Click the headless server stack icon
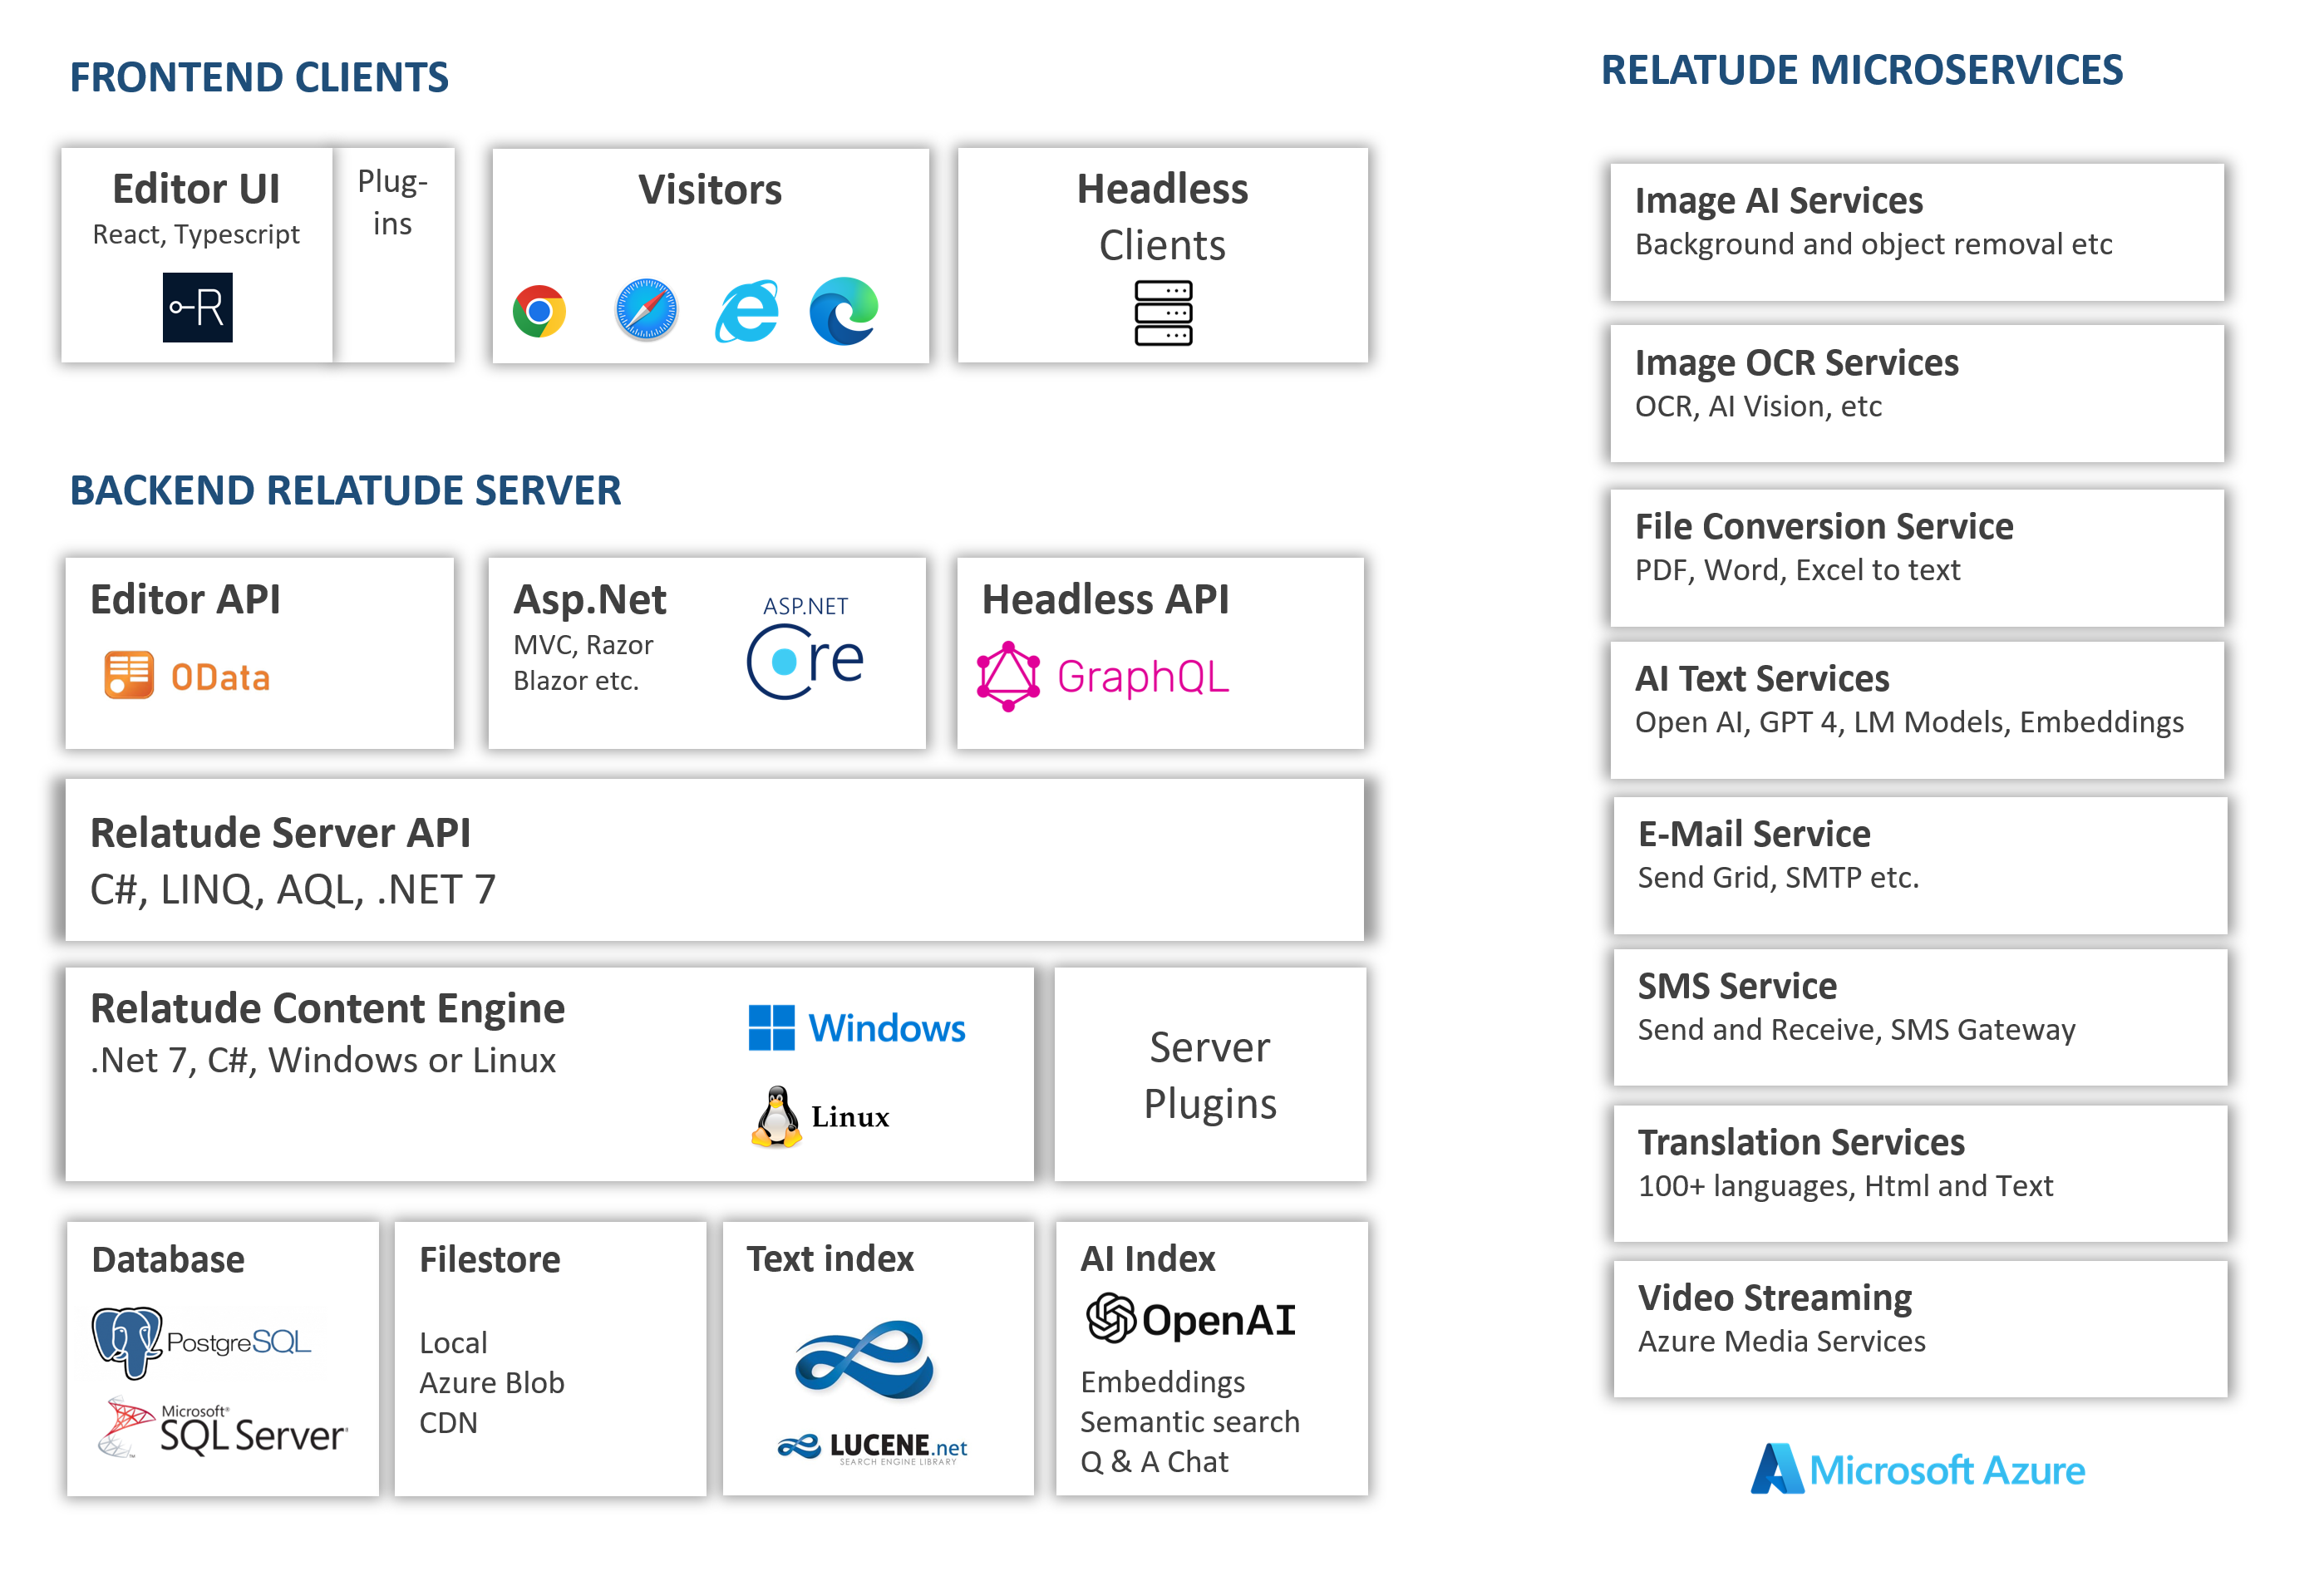The image size is (2324, 1581). pos(1163,313)
